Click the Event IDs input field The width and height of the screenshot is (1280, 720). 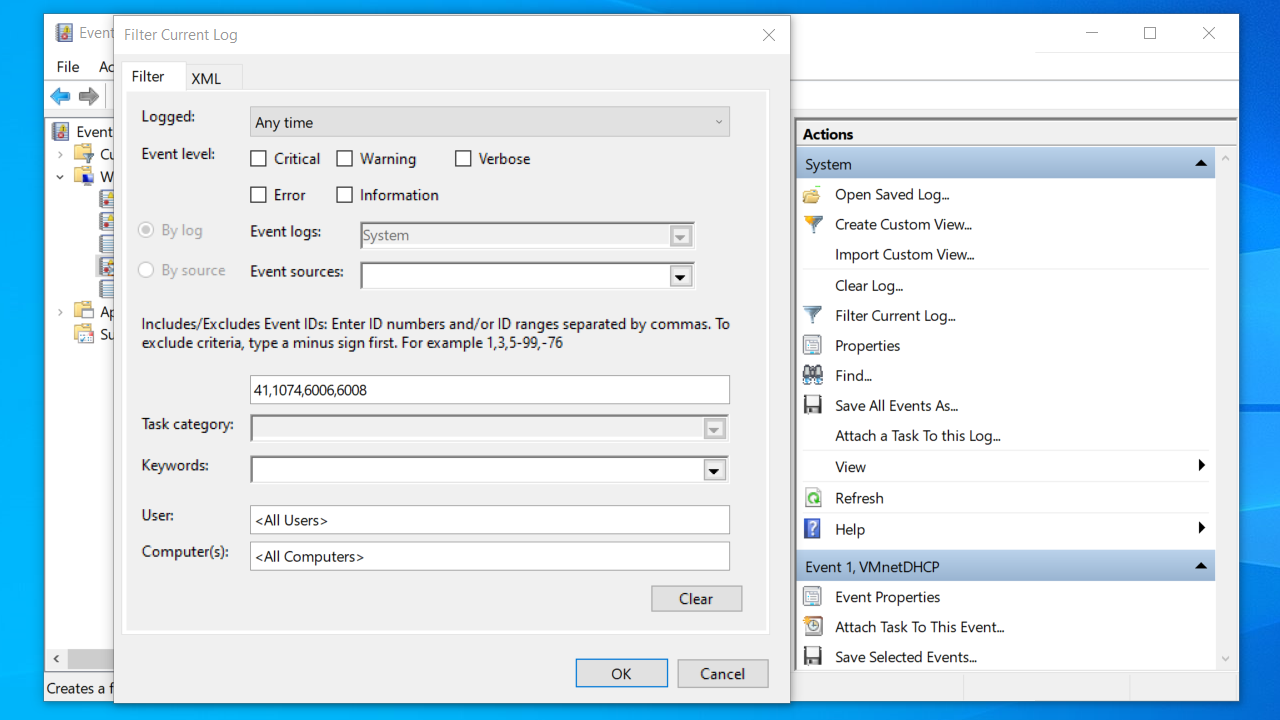pyautogui.click(x=489, y=390)
